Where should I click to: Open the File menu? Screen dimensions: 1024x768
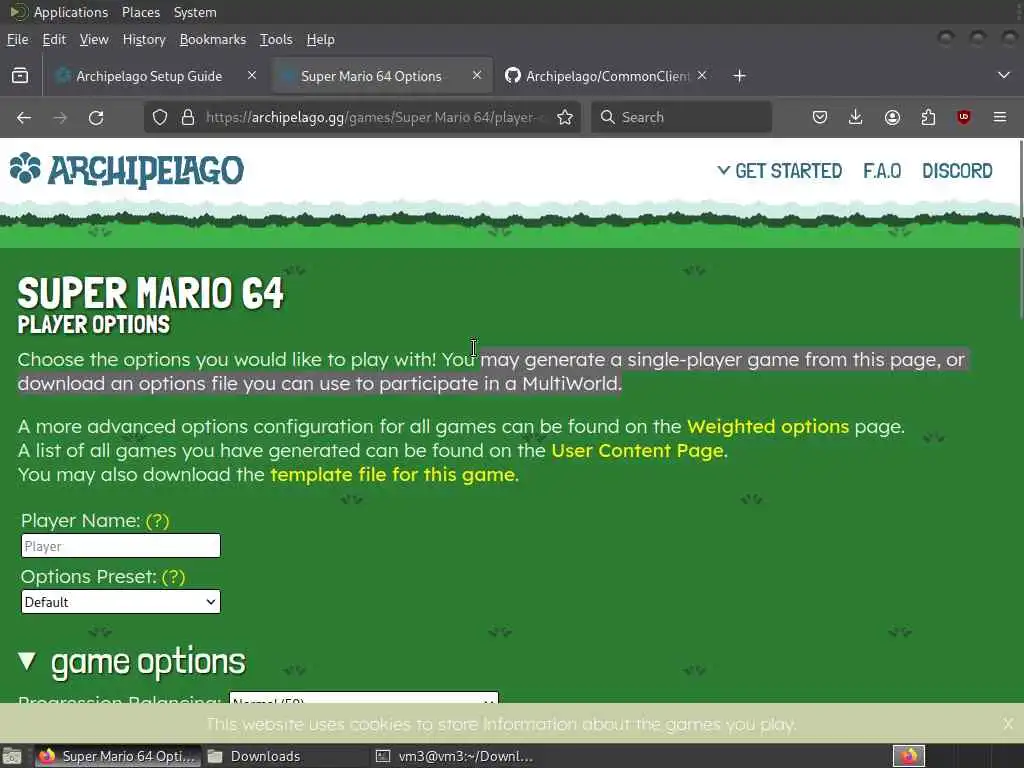[x=18, y=40]
